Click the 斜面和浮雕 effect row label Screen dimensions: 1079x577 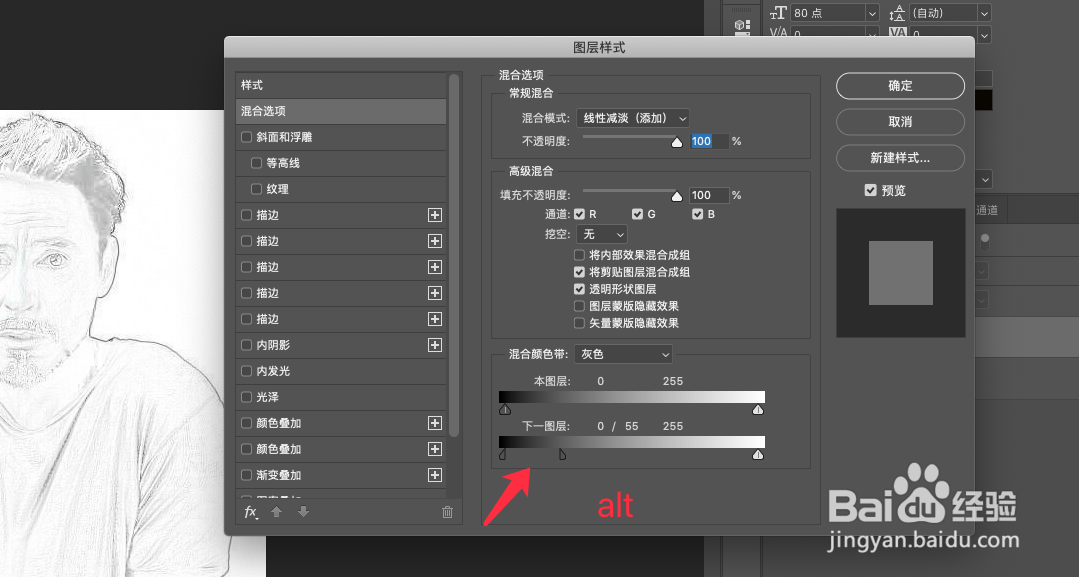coord(284,137)
